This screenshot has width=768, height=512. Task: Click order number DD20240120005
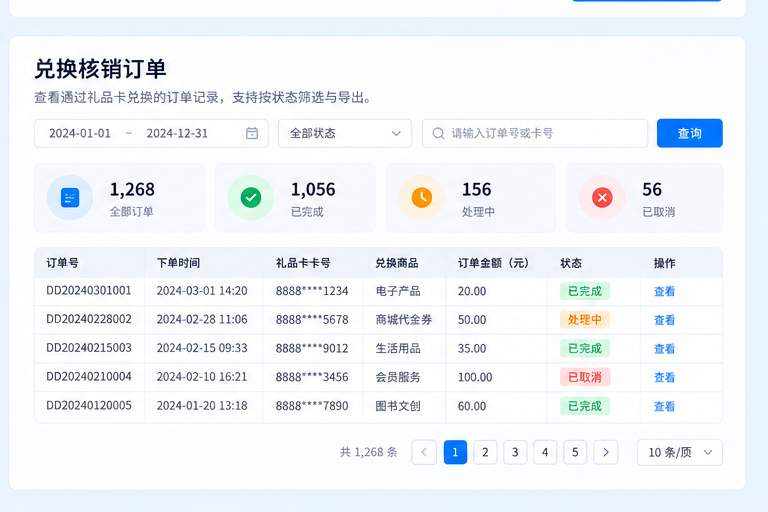89,405
